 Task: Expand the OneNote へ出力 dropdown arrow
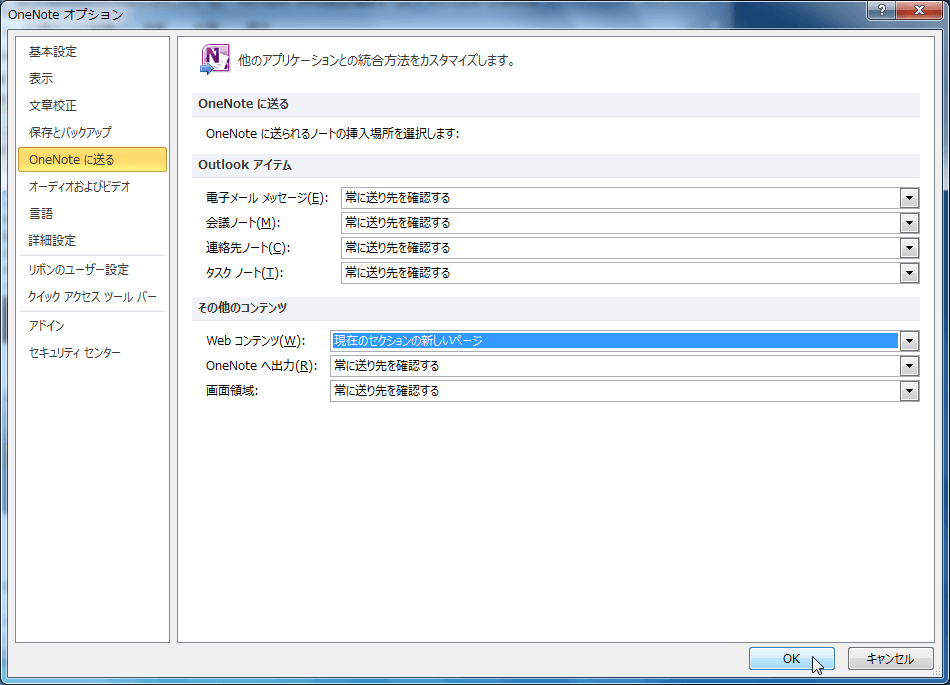click(909, 366)
